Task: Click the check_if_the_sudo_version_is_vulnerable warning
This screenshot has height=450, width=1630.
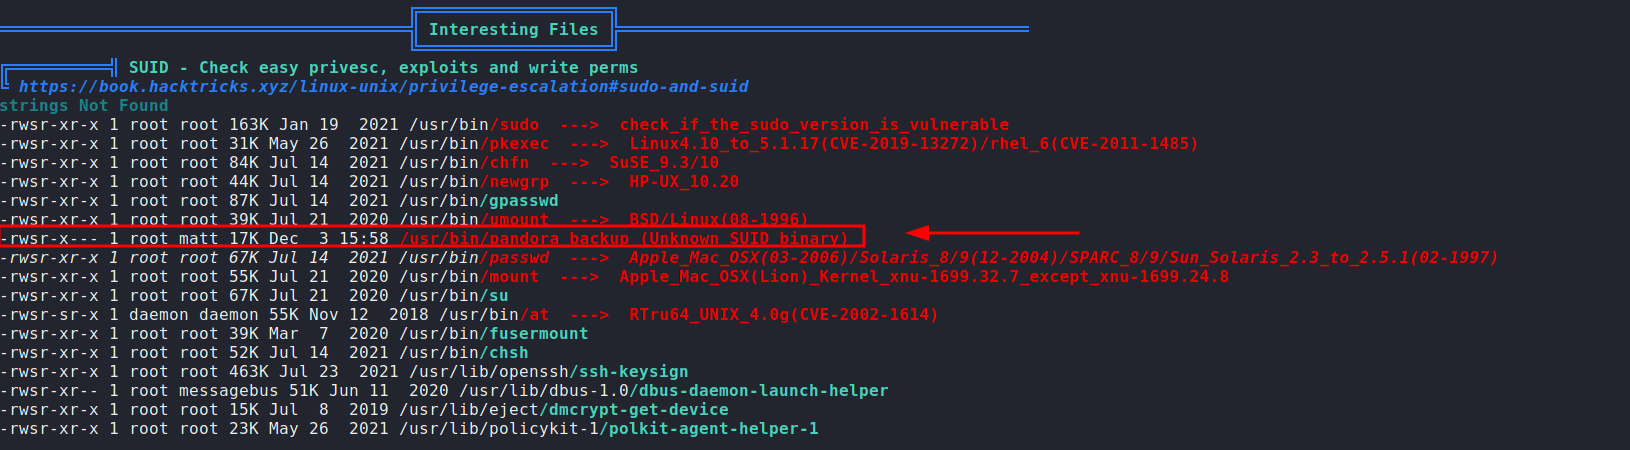Action: [x=814, y=125]
